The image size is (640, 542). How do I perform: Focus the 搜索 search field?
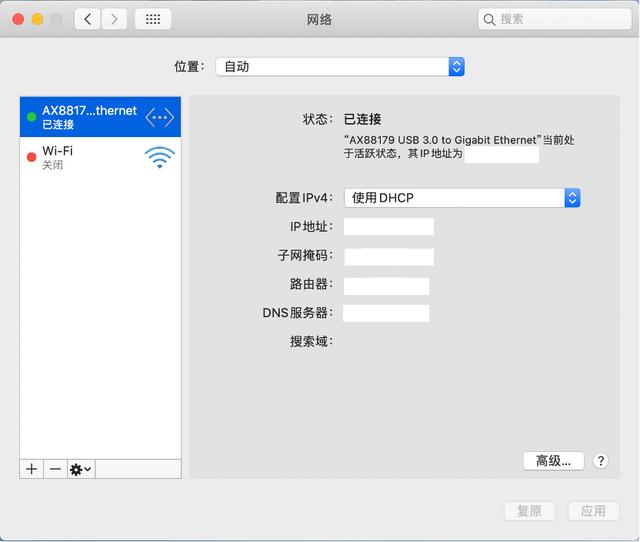point(554,19)
